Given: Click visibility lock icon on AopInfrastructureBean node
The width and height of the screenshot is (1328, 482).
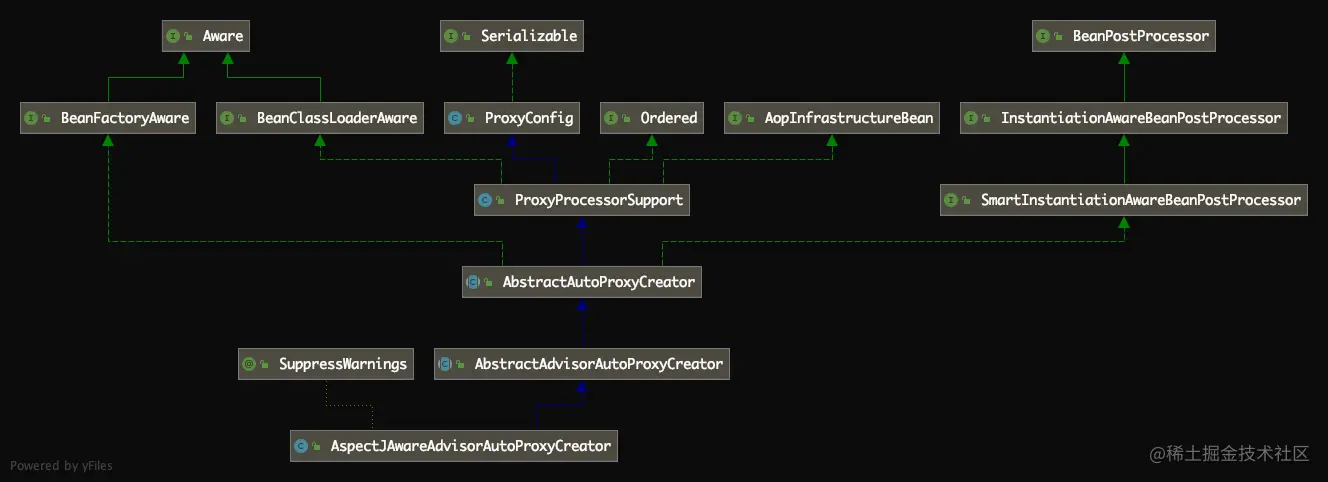Looking at the screenshot, I should coord(750,119).
